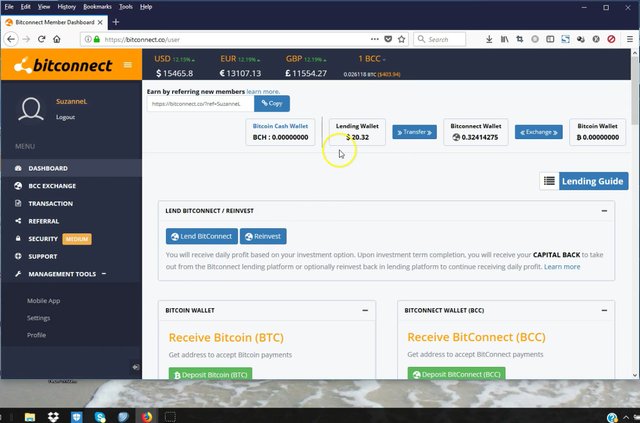Screen dimensions: 640x423
Task: Open the new tab plus button
Action: click(x=116, y=22)
